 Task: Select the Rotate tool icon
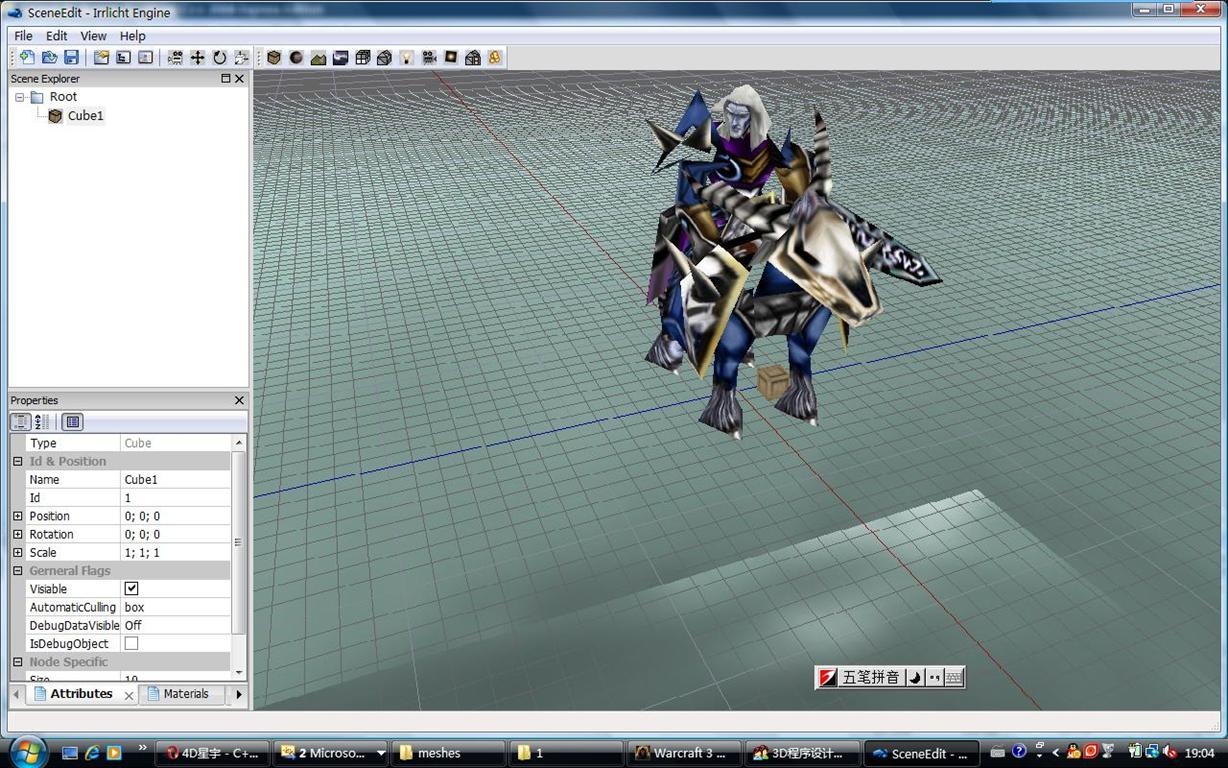pyautogui.click(x=220, y=58)
